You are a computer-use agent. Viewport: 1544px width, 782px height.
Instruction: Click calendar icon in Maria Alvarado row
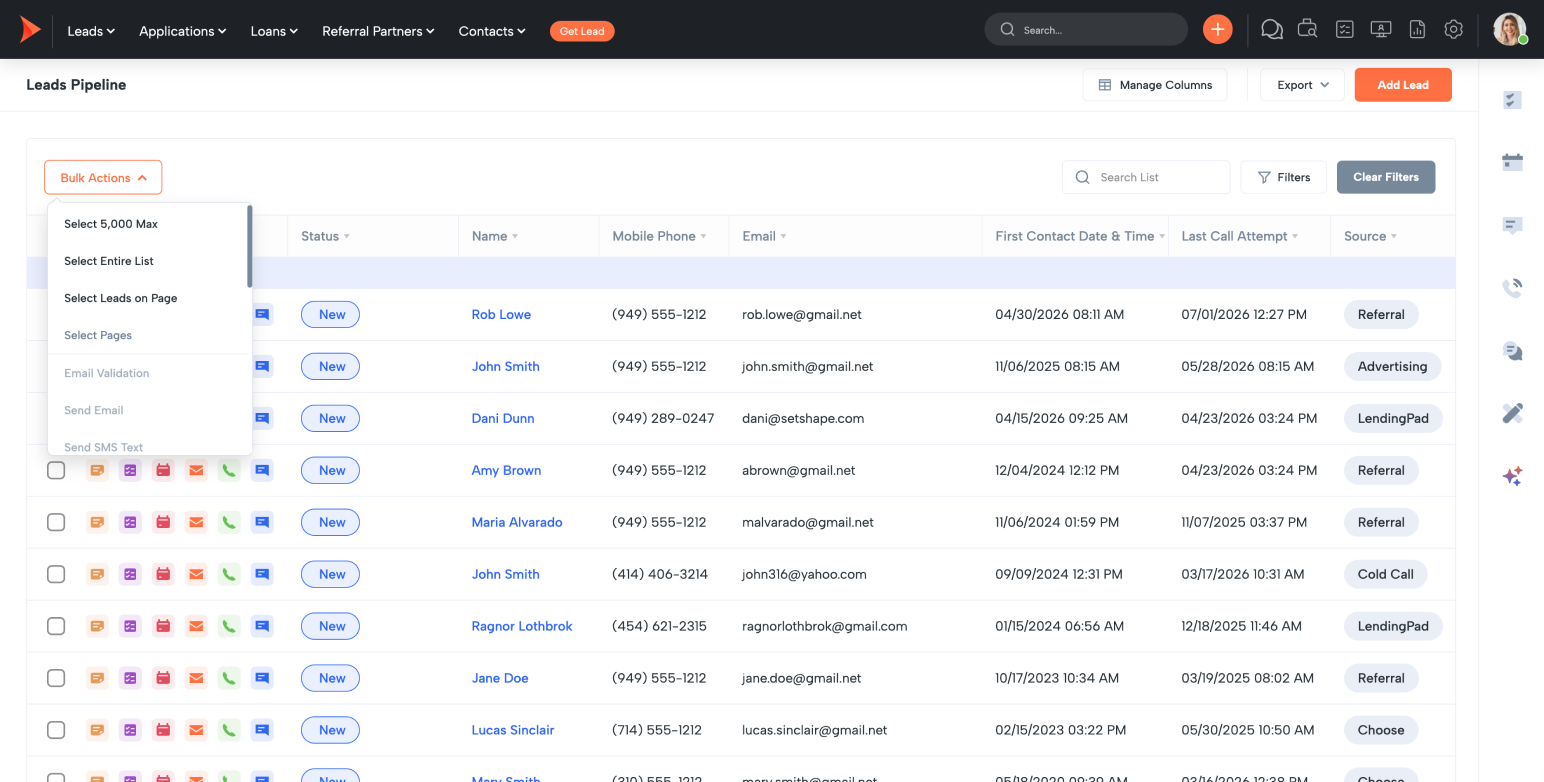[163, 522]
